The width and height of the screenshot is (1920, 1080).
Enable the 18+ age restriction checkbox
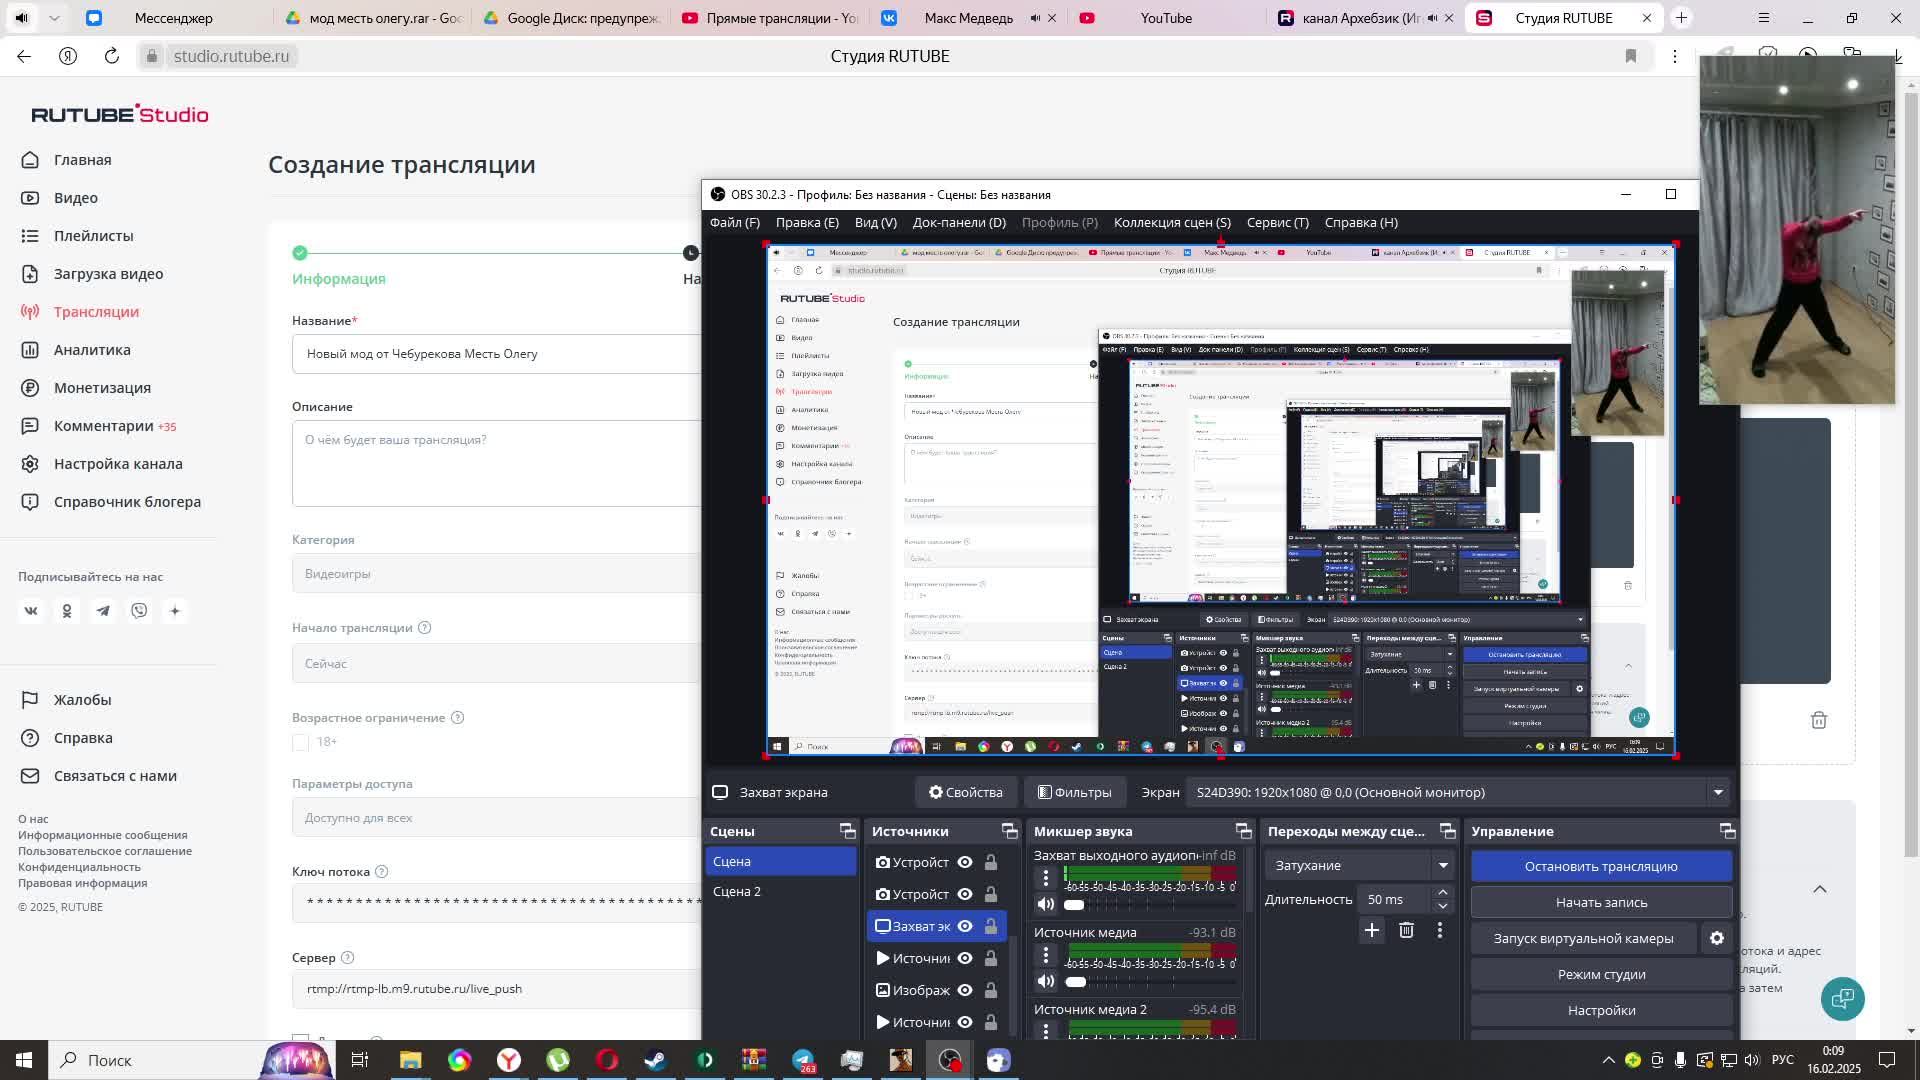coord(300,742)
